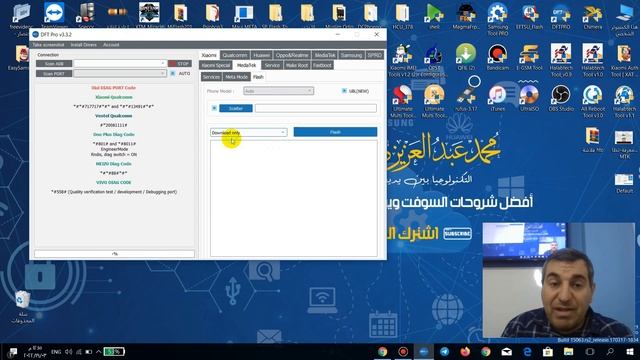Click the scatter file path field

coord(316,108)
